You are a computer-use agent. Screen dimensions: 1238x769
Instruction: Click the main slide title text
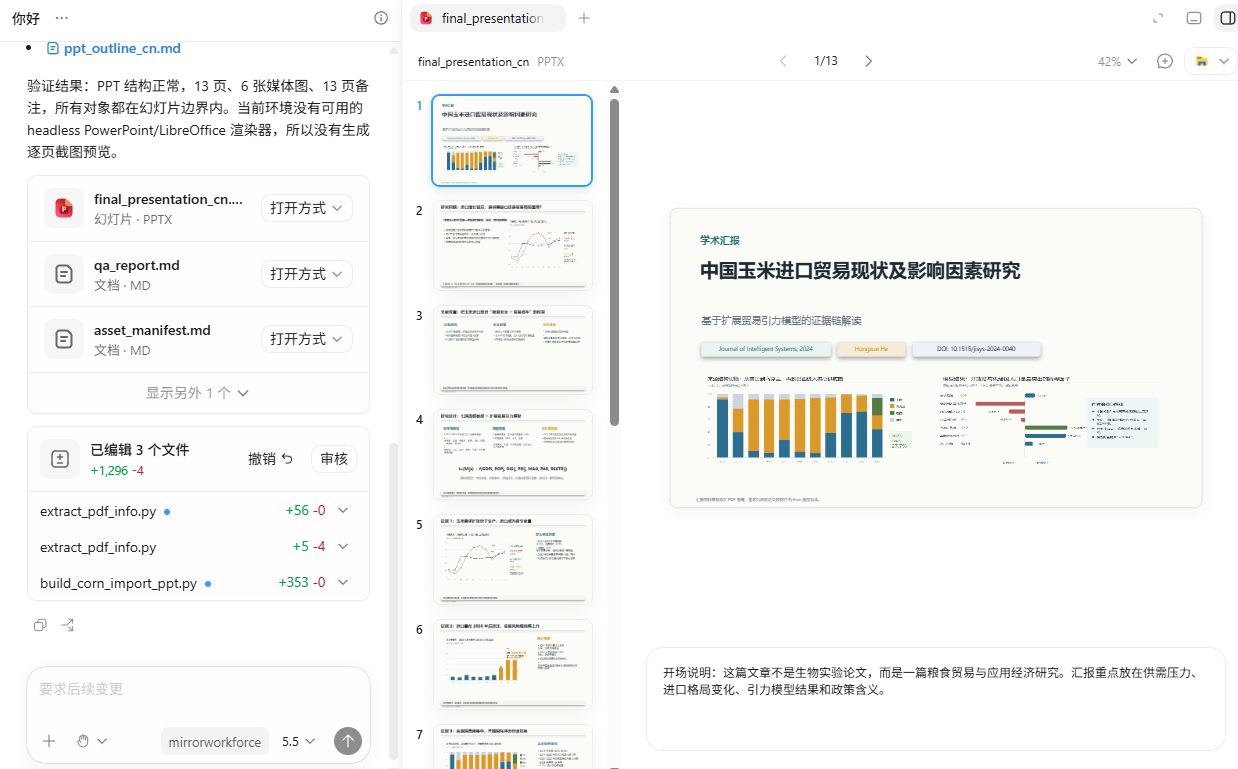[x=860, y=271]
